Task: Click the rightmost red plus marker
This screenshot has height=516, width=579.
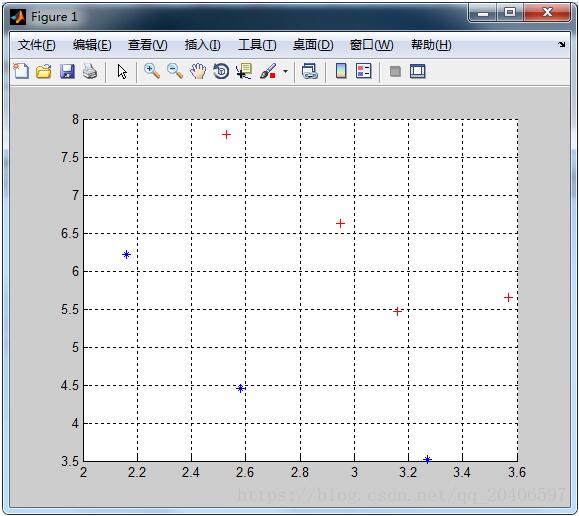Action: (x=508, y=297)
